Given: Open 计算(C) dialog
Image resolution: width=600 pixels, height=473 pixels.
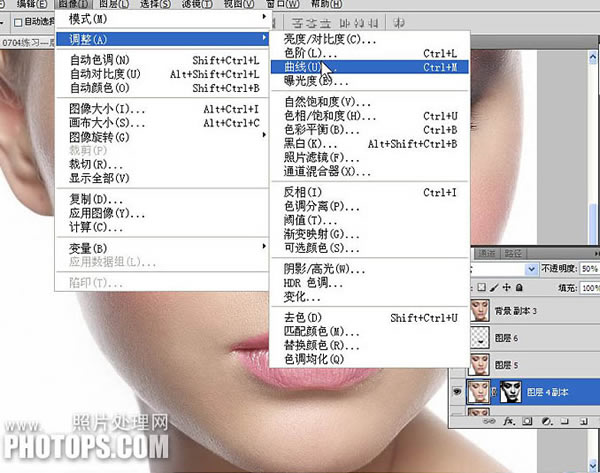Looking at the screenshot, I should [162, 227].
